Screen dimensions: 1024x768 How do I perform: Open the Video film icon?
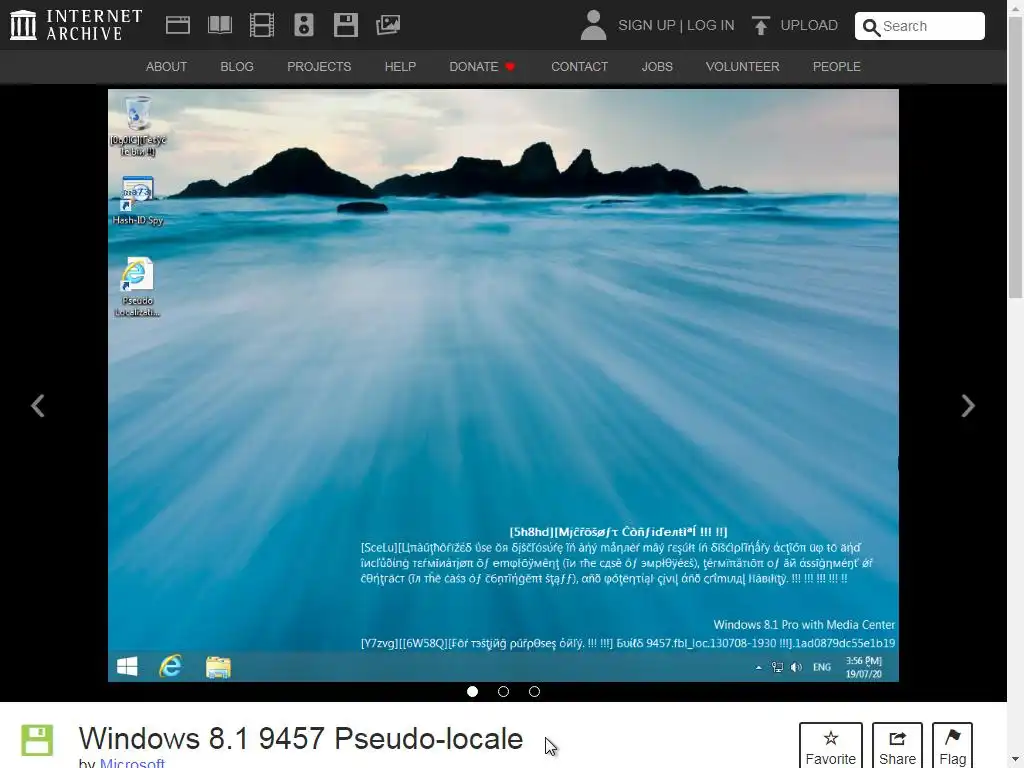click(x=262, y=25)
